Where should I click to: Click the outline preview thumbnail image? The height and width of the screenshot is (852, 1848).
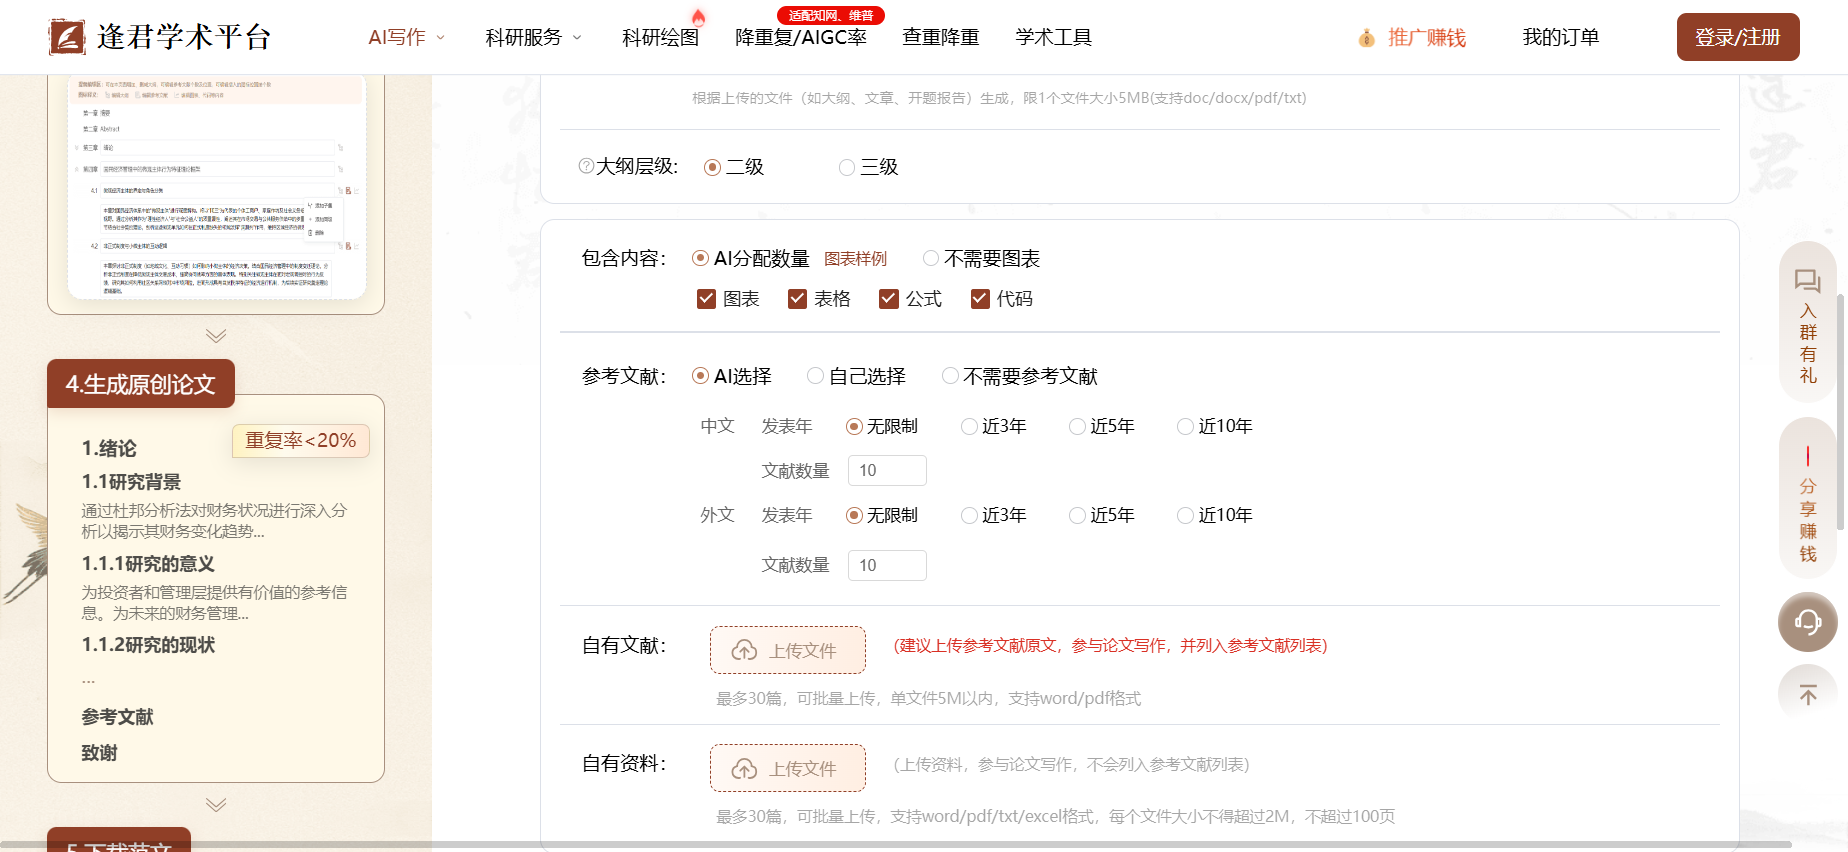(x=217, y=187)
